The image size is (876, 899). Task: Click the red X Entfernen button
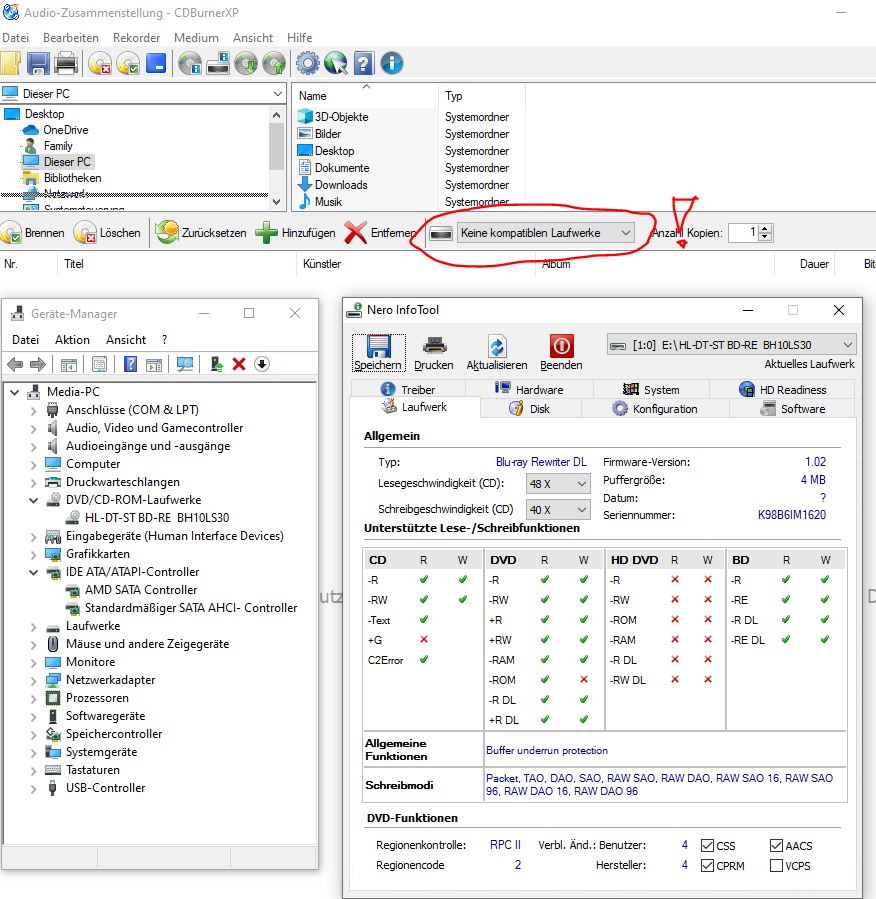[380, 233]
